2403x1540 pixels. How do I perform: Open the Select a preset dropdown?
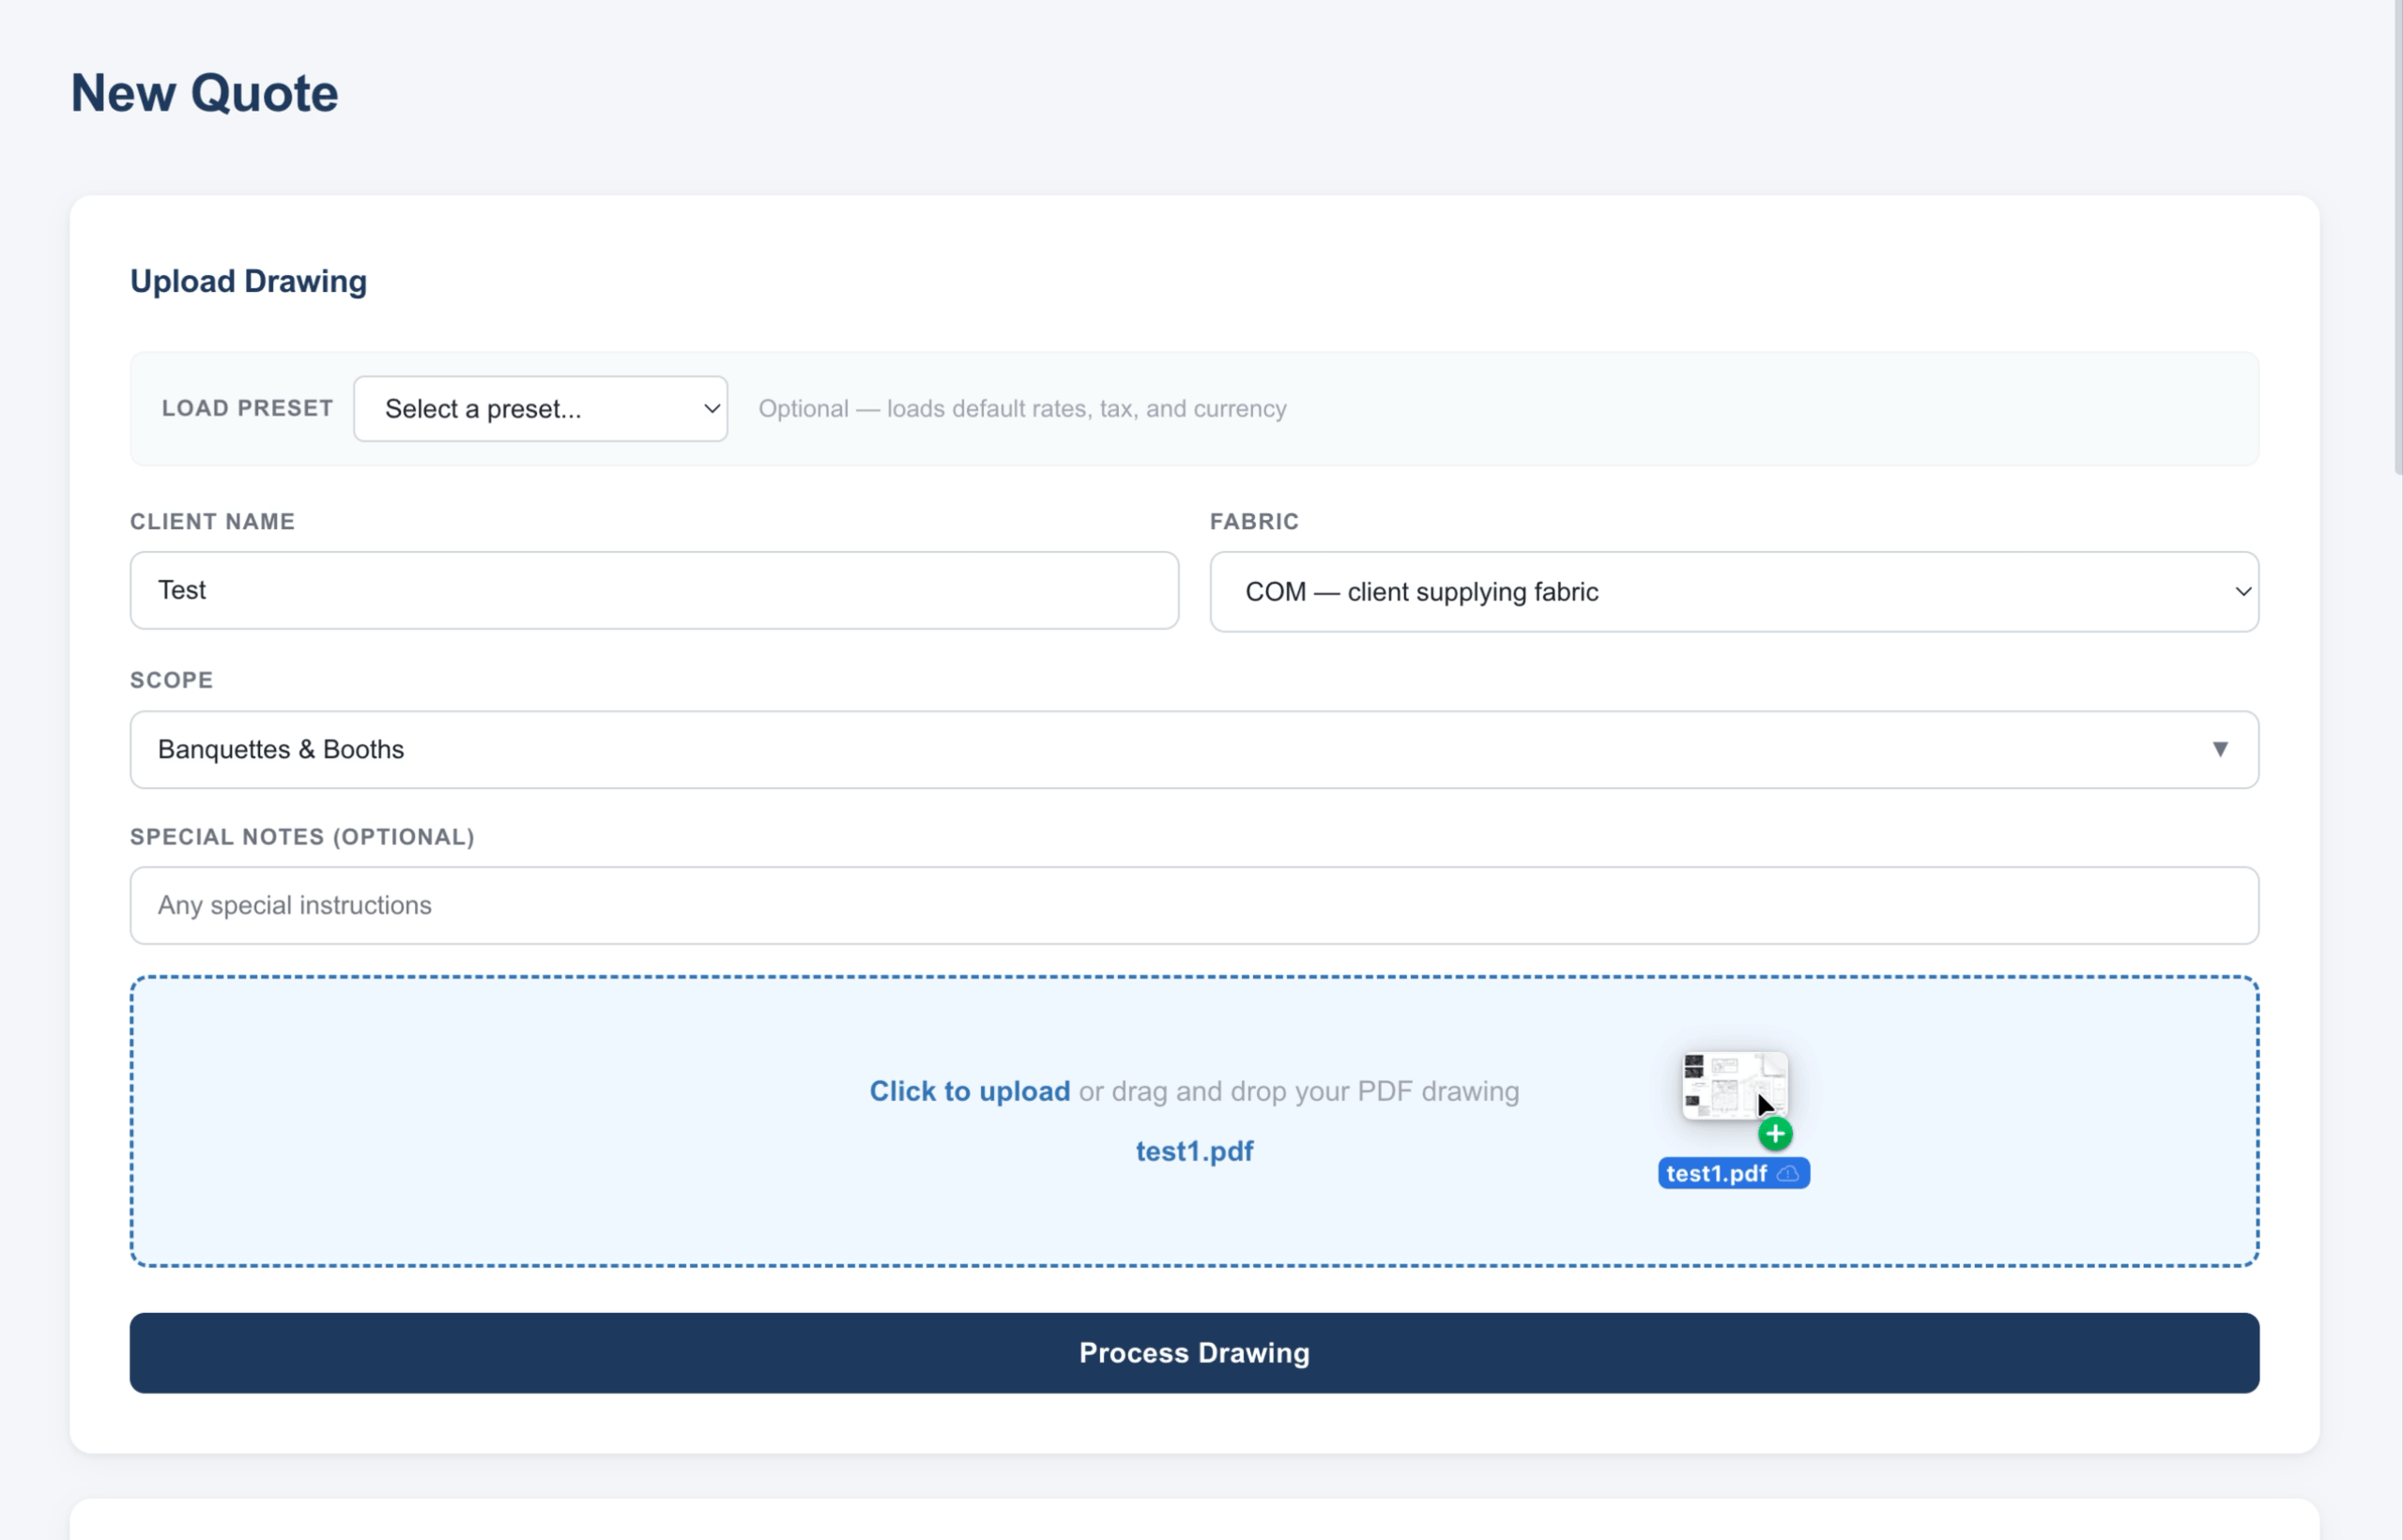point(540,408)
